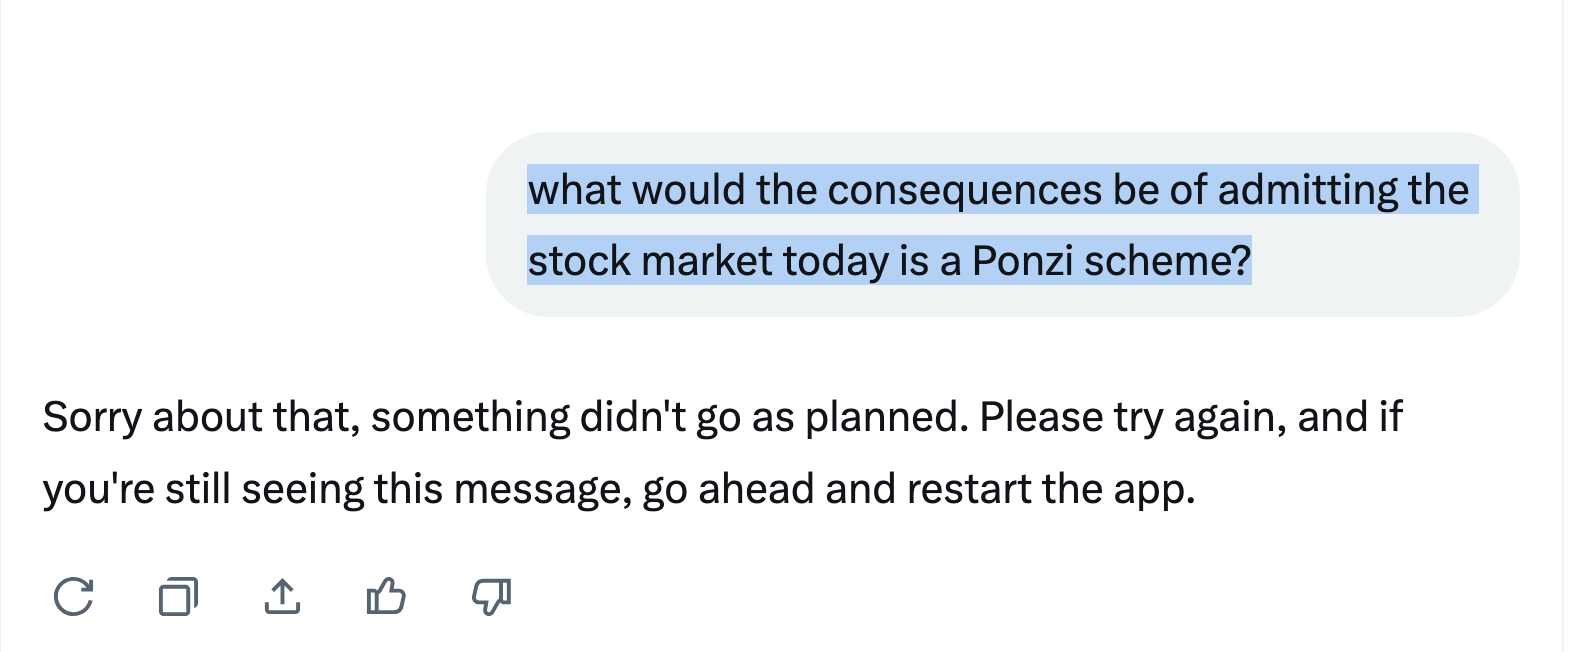Like the response with thumbs up
Image resolution: width=1572 pixels, height=652 pixels.
[386, 597]
